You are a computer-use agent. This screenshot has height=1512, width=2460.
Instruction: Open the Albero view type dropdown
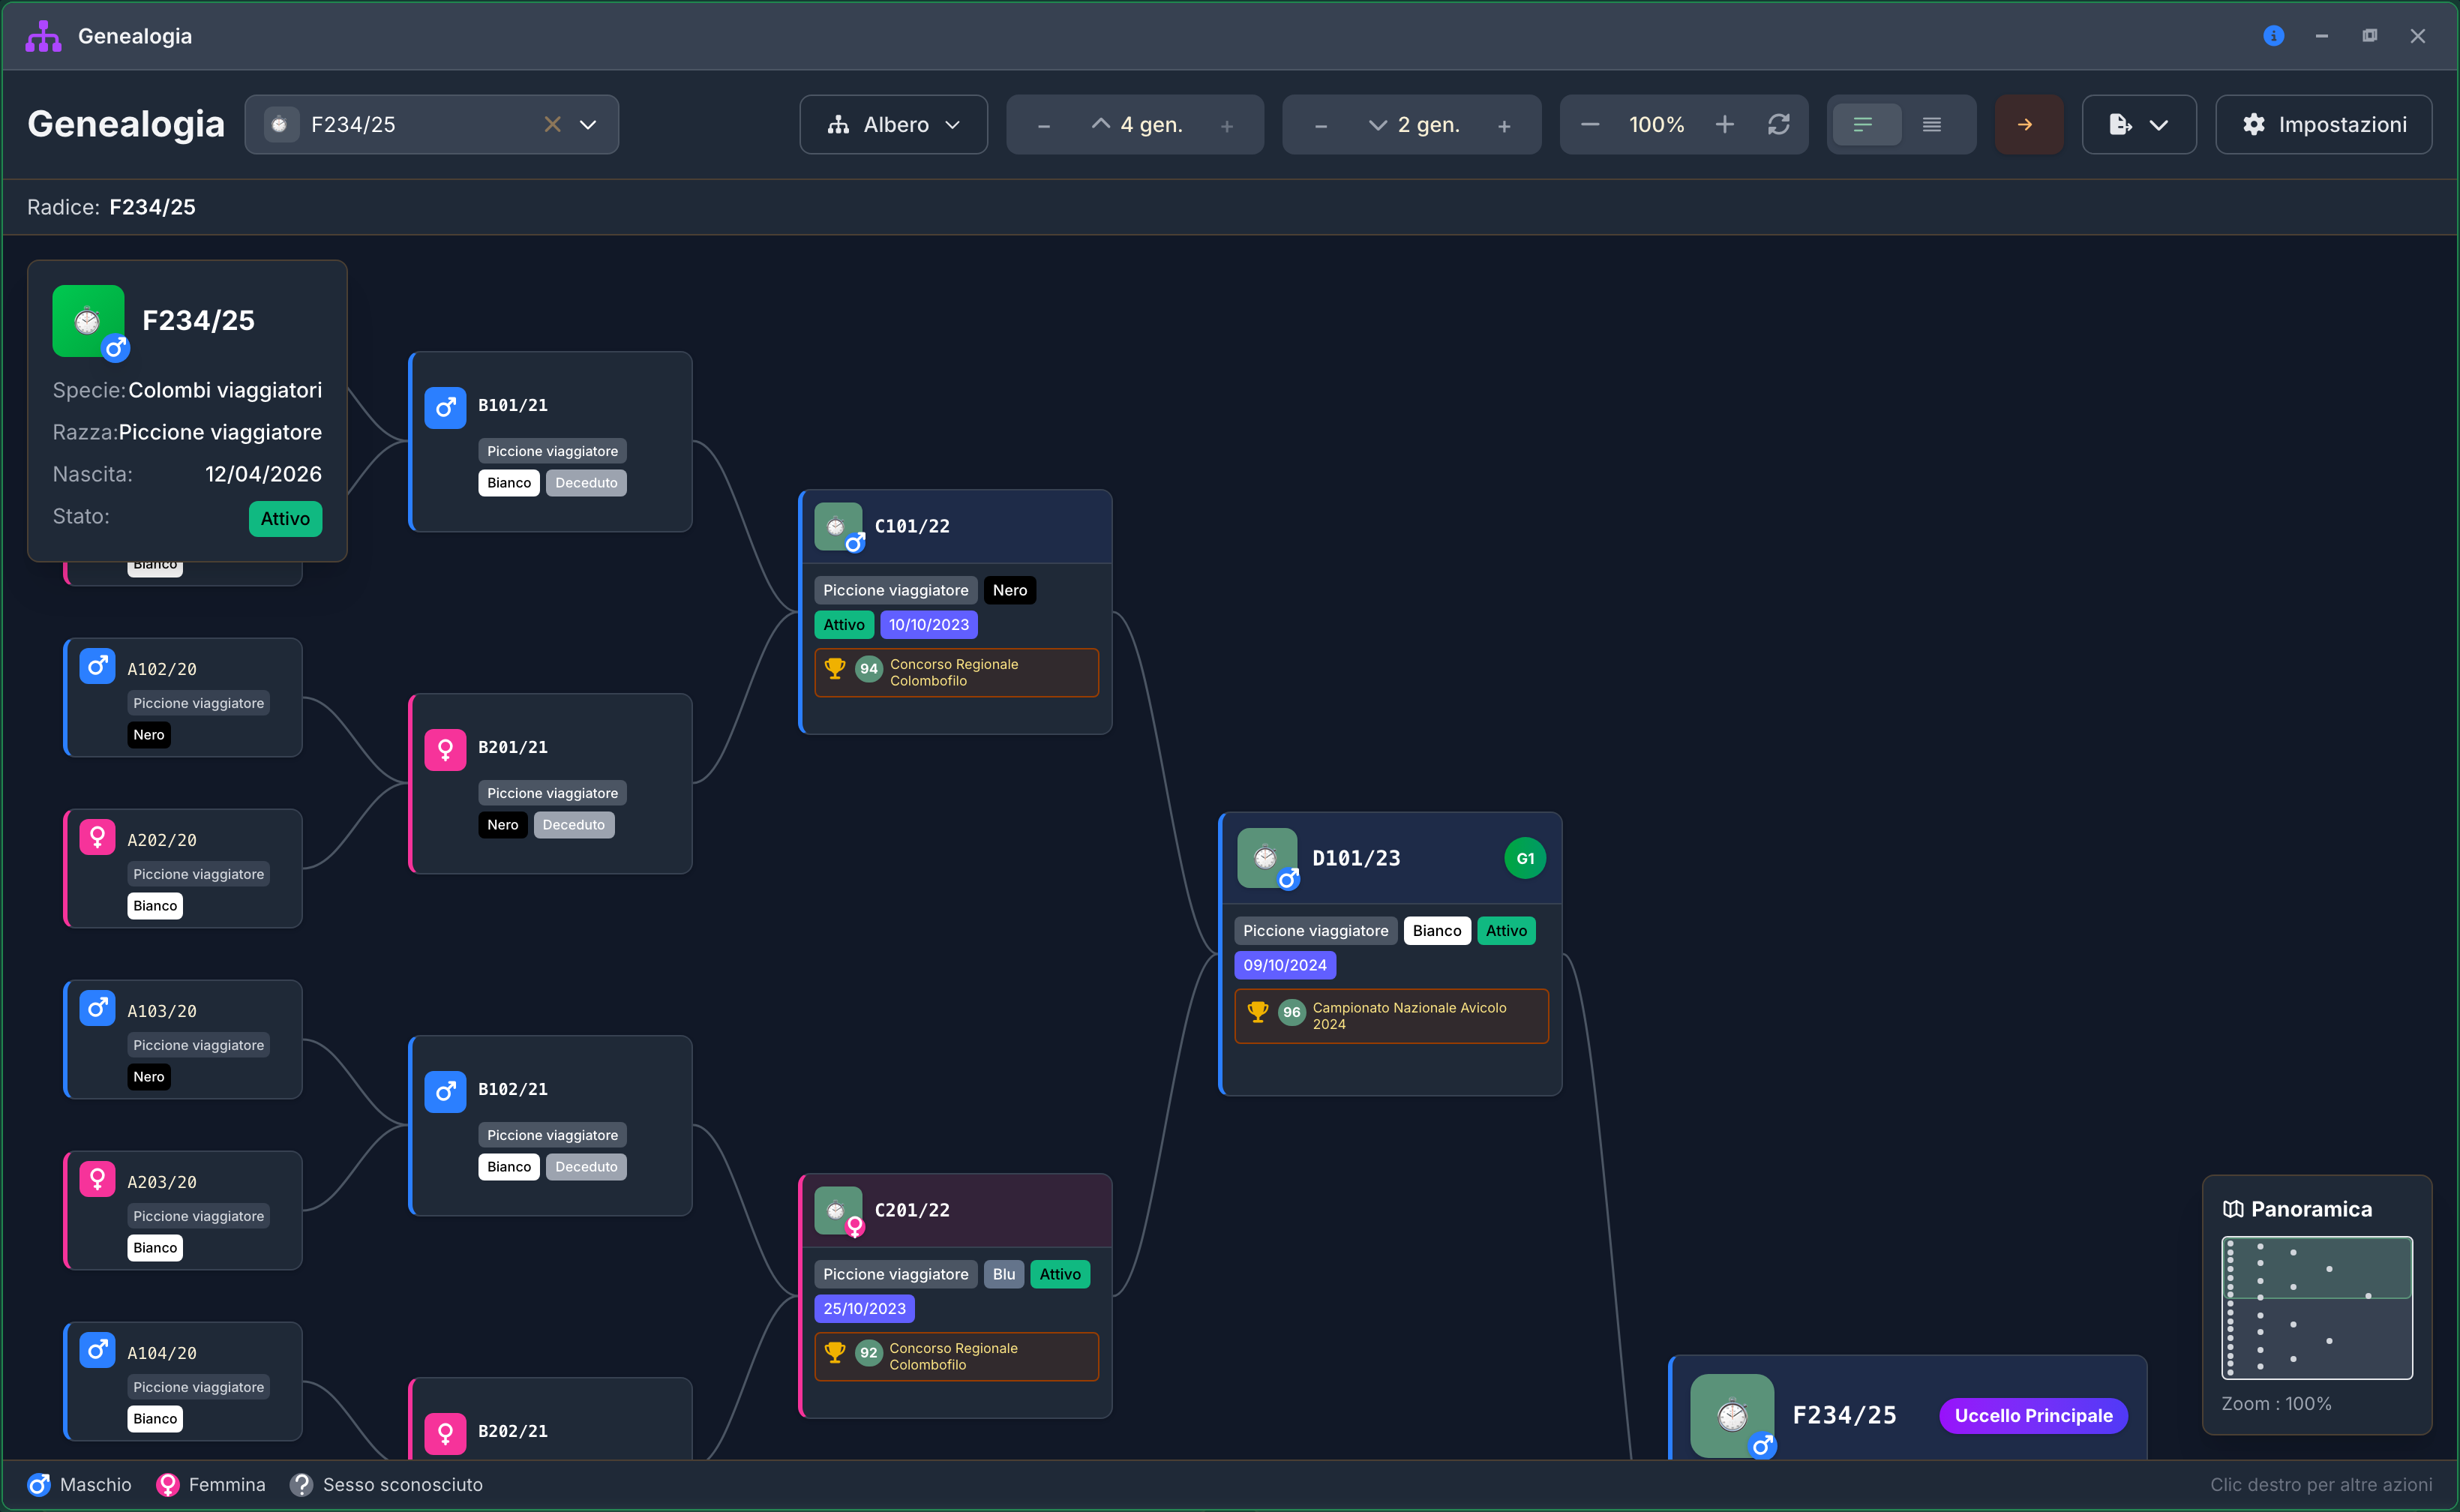tap(893, 124)
